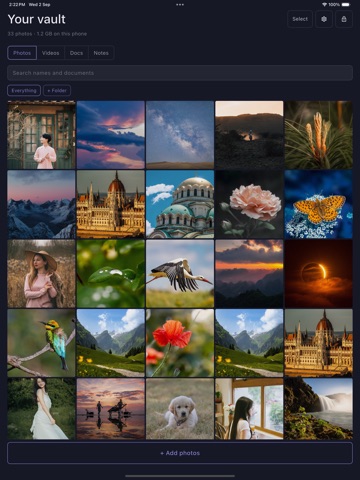Image resolution: width=360 pixels, height=480 pixels.
Task: Open photo of person by green doors
Action: click(x=41, y=135)
